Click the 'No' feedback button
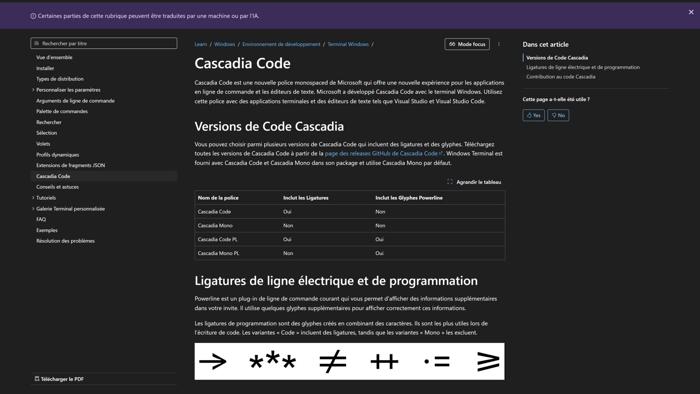 click(x=558, y=115)
